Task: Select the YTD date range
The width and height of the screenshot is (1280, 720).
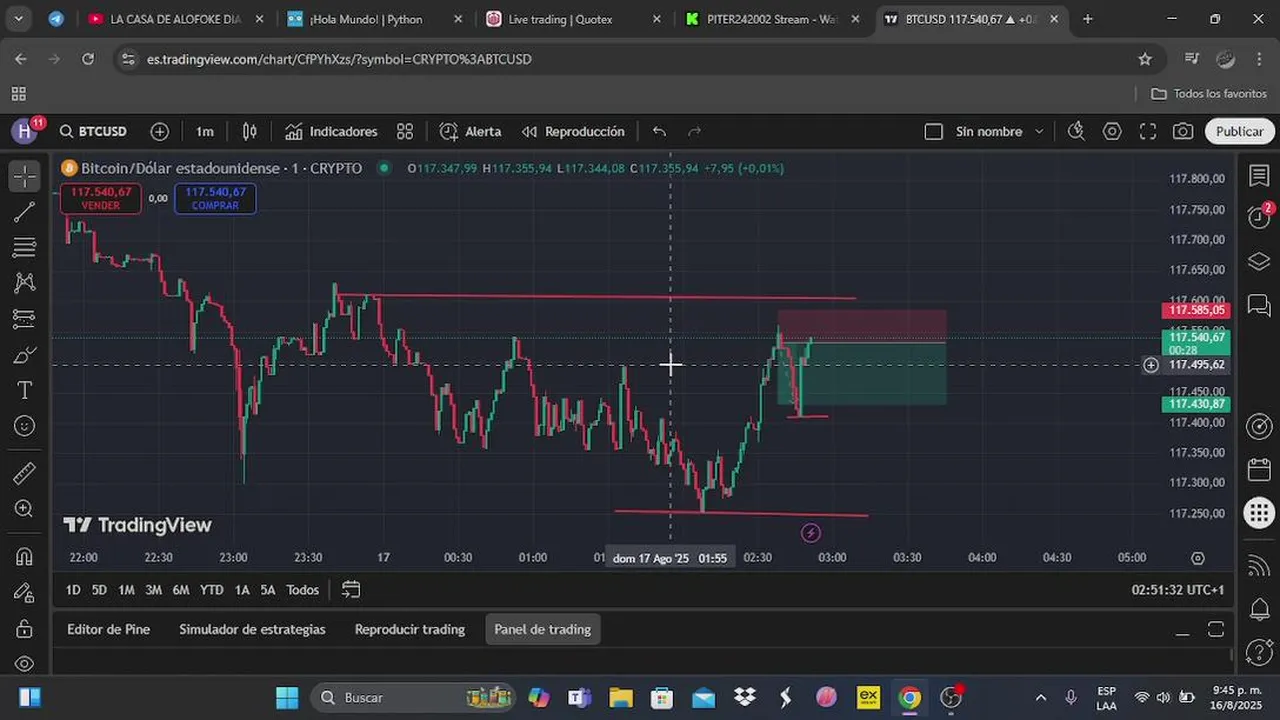Action: pyautogui.click(x=211, y=590)
